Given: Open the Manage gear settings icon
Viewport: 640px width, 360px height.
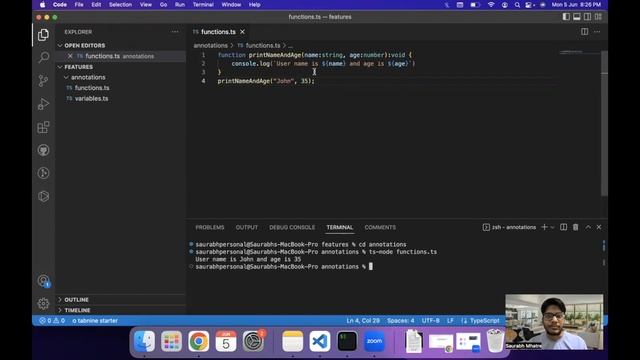Looking at the screenshot, I should (43, 303).
